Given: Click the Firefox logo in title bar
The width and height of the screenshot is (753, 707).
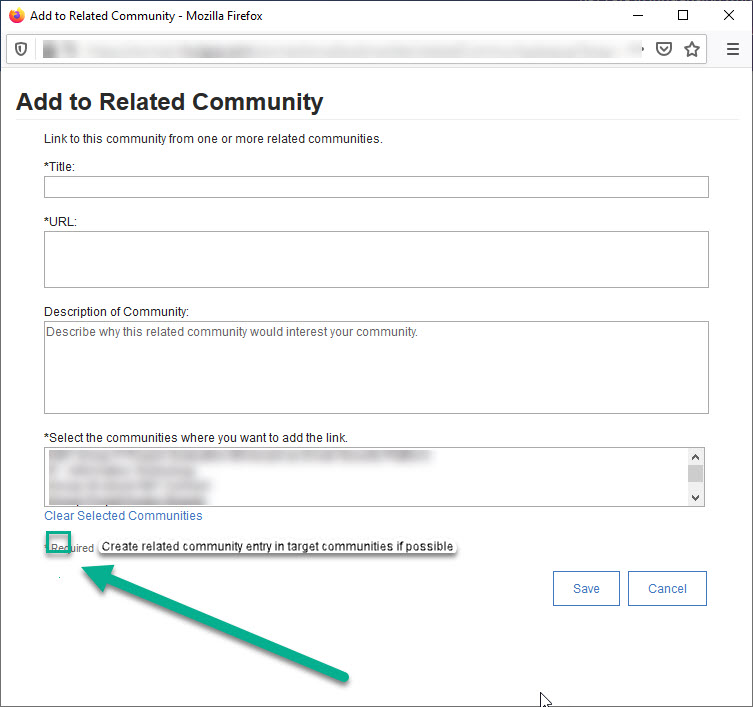Looking at the screenshot, I should coord(16,16).
